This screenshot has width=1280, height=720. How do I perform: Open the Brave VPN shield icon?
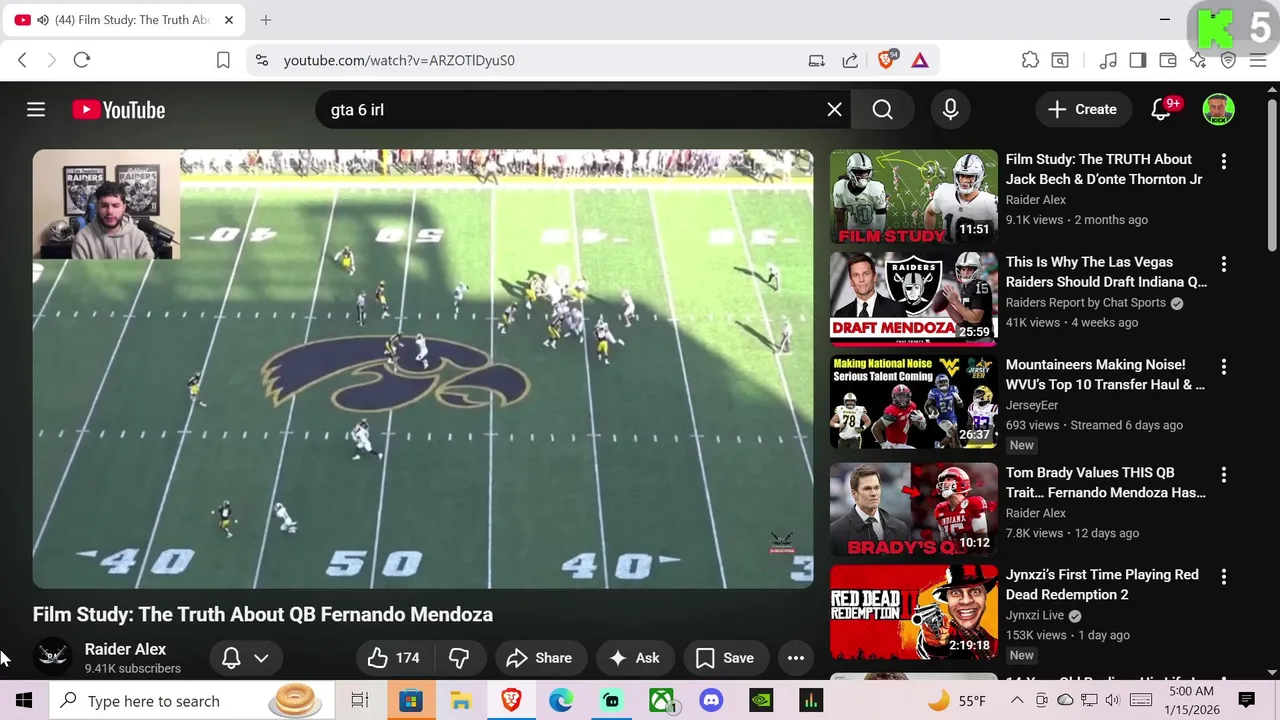coord(1228,60)
